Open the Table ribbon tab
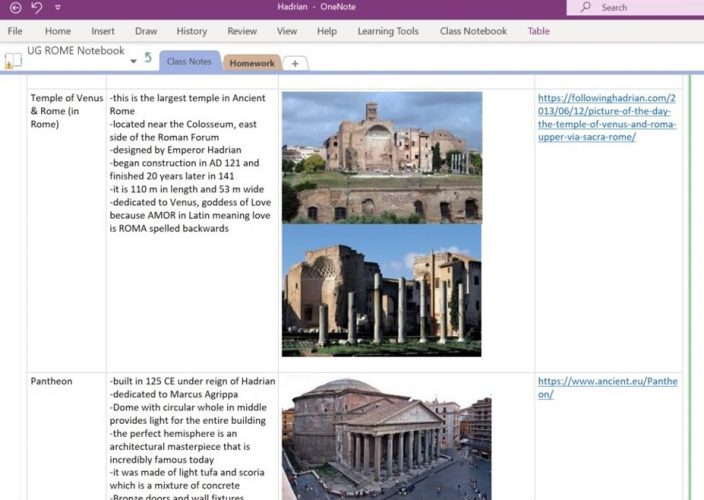 [x=539, y=31]
